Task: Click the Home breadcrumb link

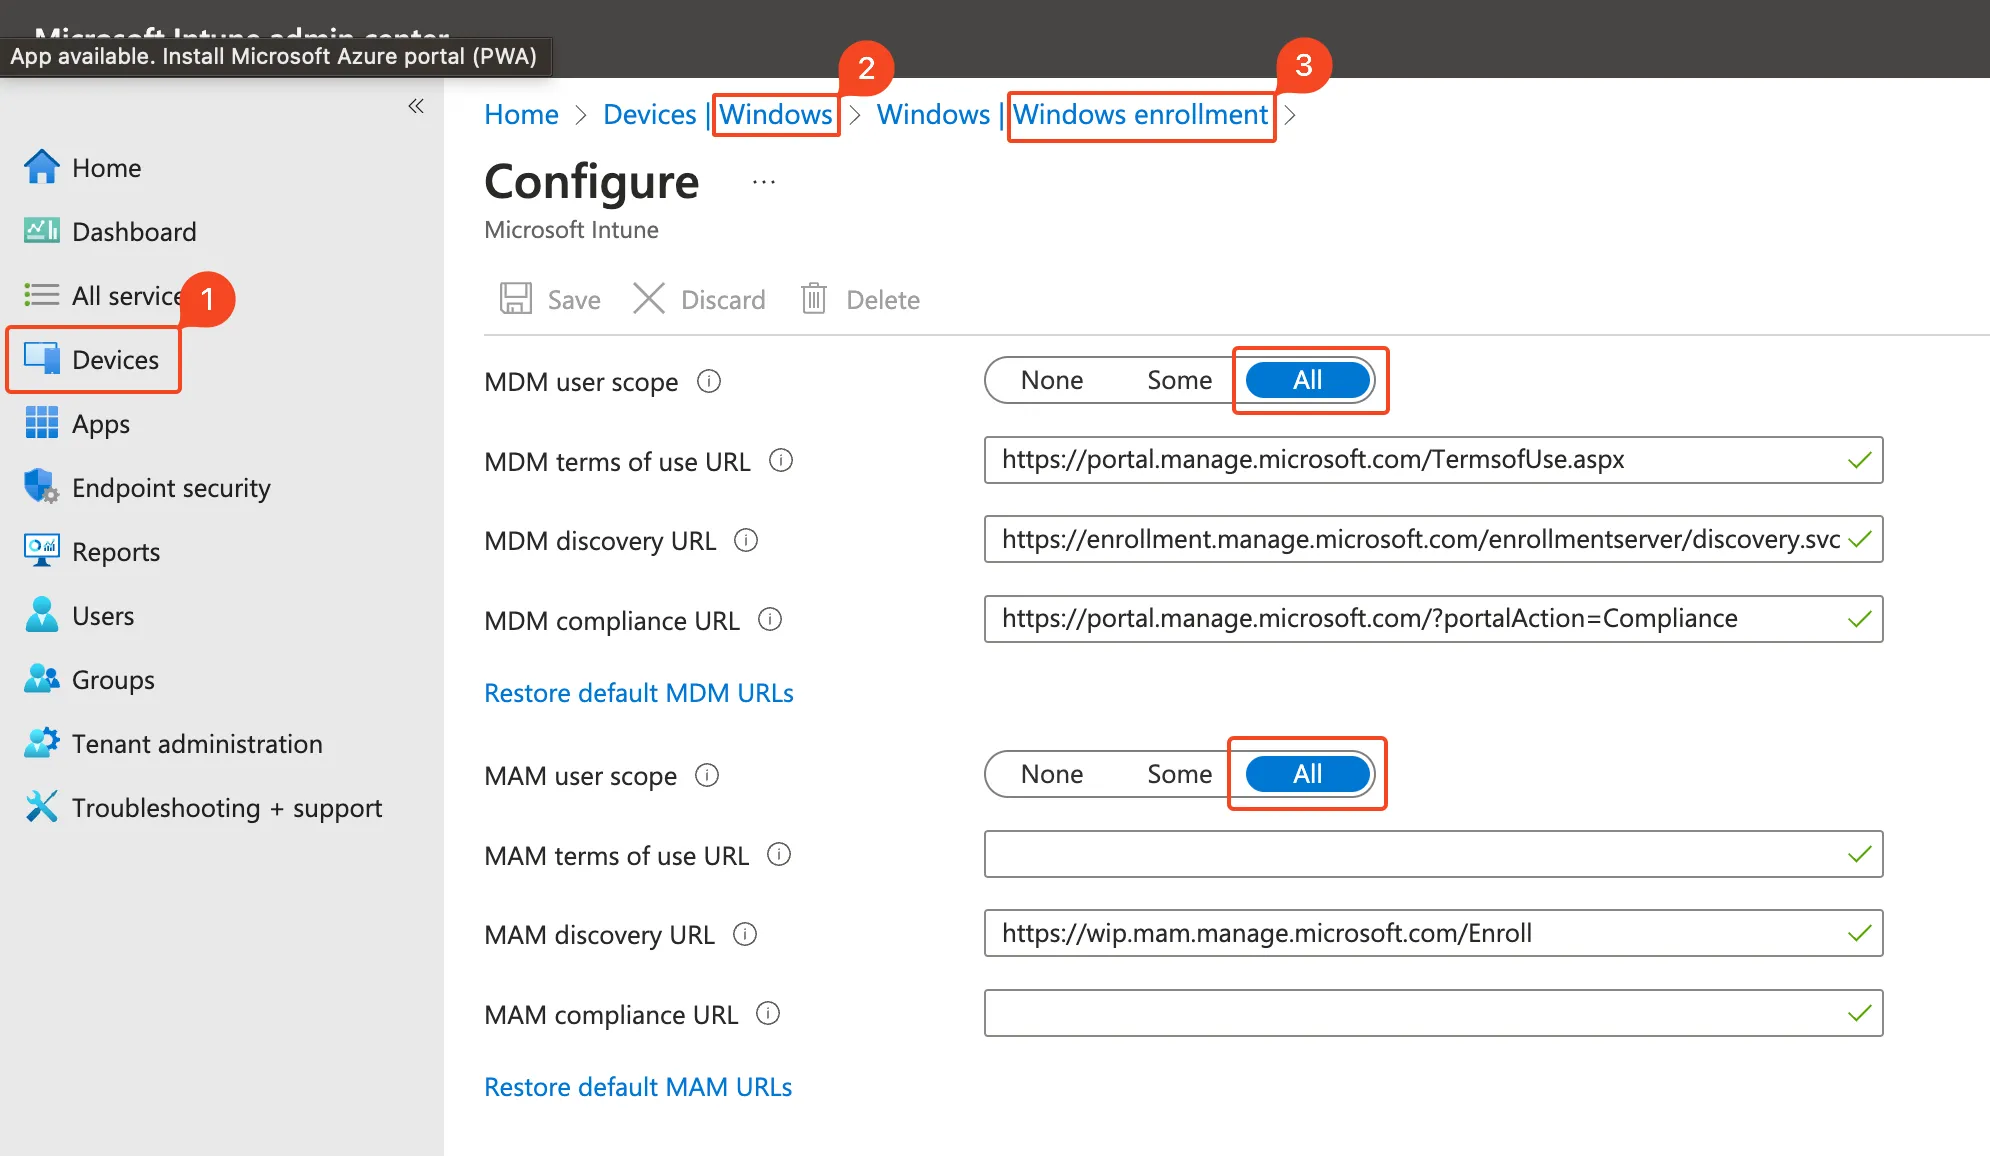Action: [x=521, y=115]
